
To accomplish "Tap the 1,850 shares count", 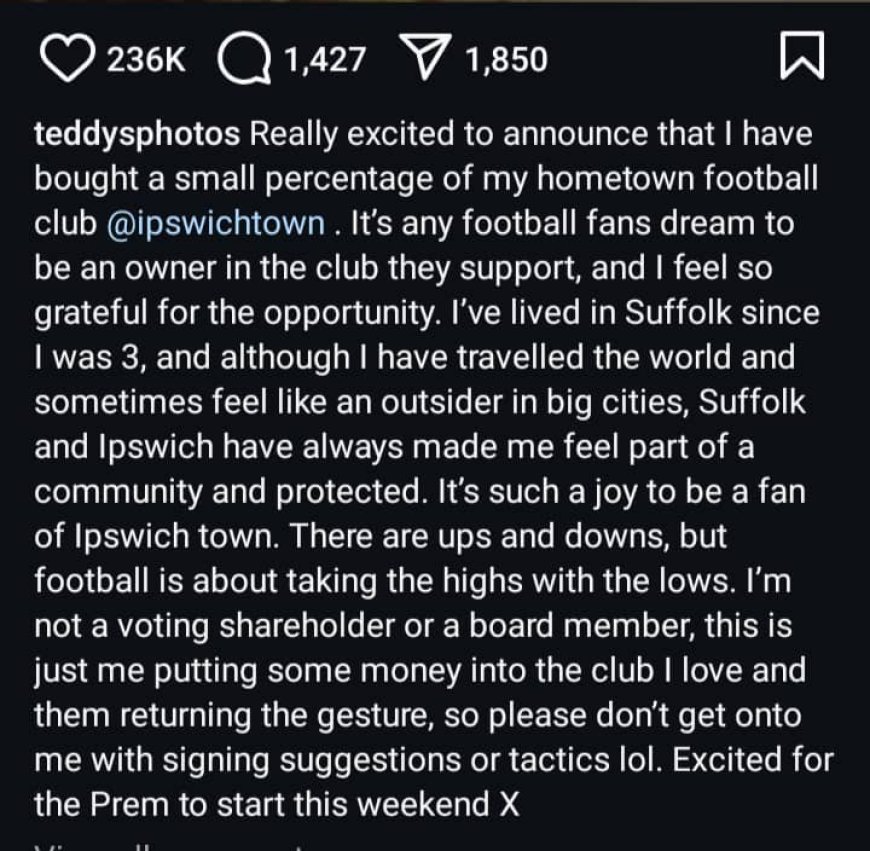I will 506,59.
